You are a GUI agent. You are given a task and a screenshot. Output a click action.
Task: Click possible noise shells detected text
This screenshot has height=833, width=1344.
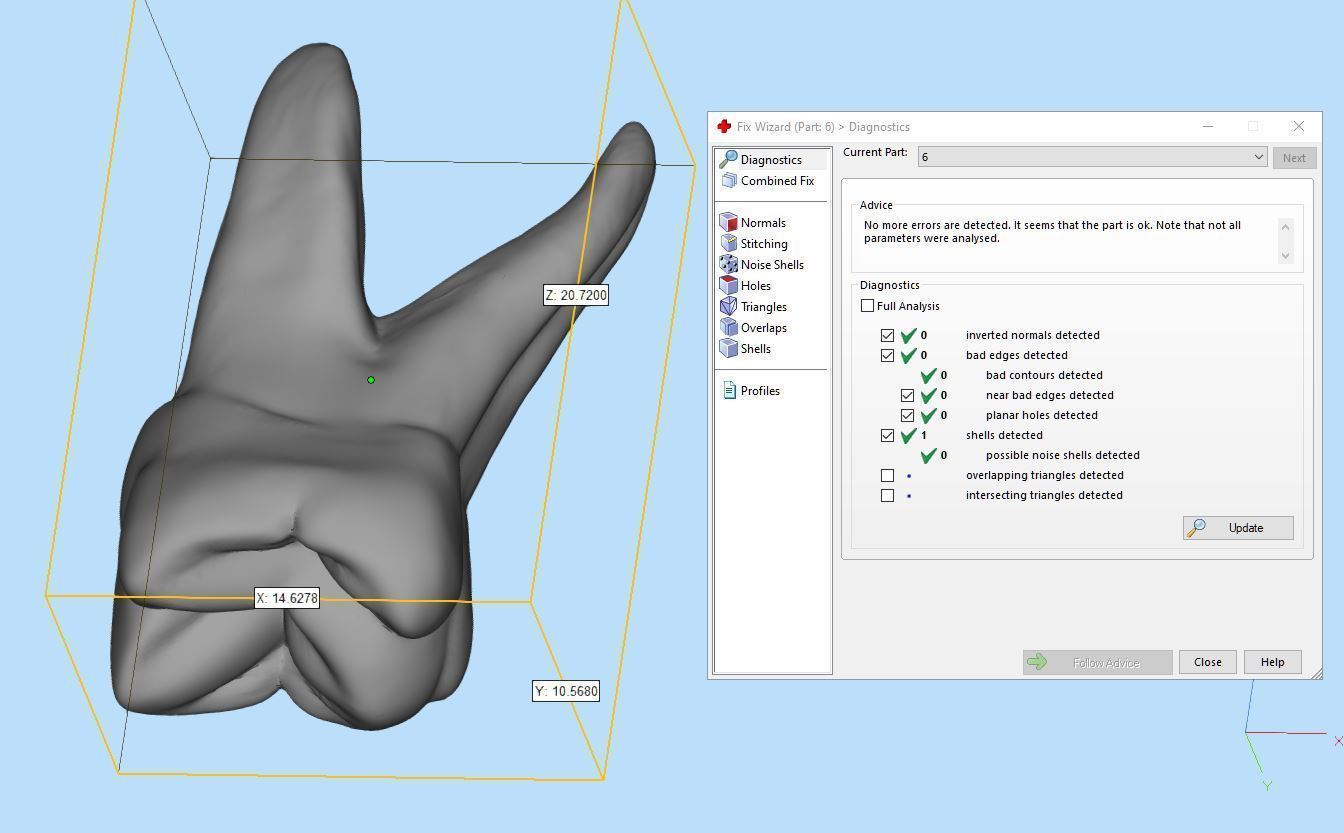(x=1063, y=455)
